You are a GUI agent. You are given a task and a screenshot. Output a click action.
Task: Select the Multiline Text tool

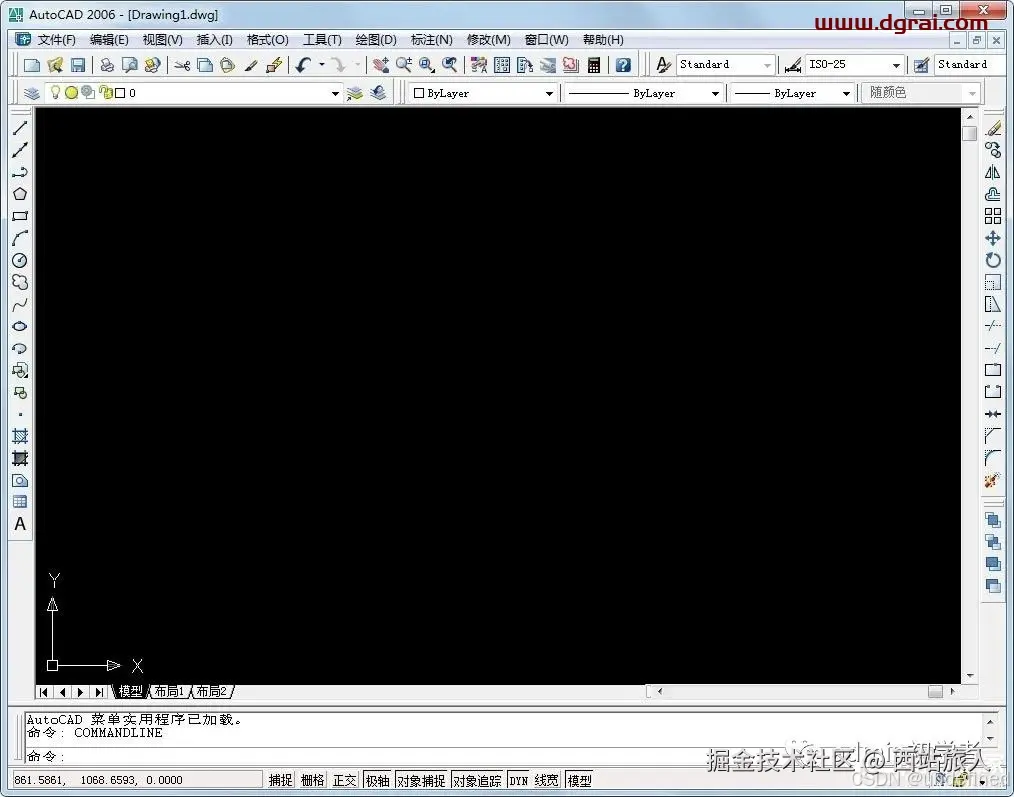pyautogui.click(x=20, y=523)
